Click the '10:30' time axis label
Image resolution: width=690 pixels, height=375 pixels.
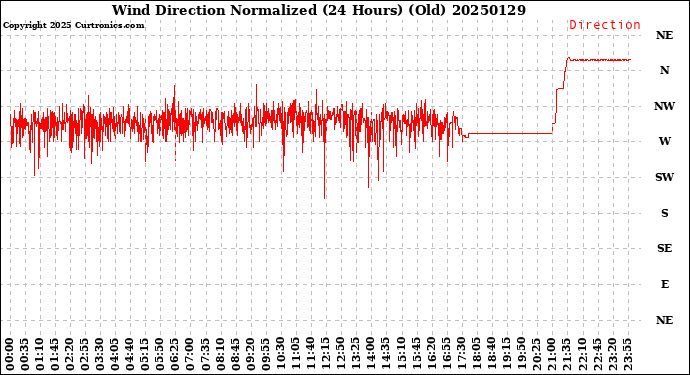pyautogui.click(x=281, y=355)
